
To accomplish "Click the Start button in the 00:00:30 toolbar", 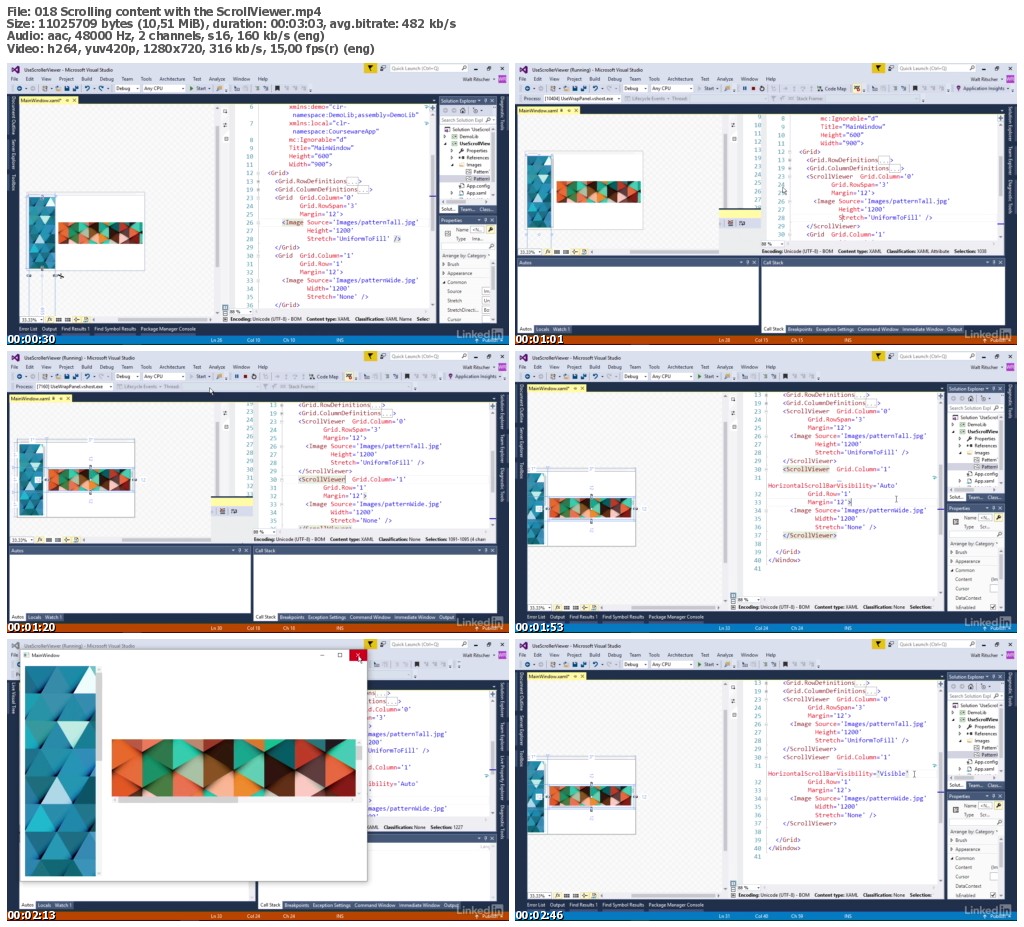I will 198,88.
